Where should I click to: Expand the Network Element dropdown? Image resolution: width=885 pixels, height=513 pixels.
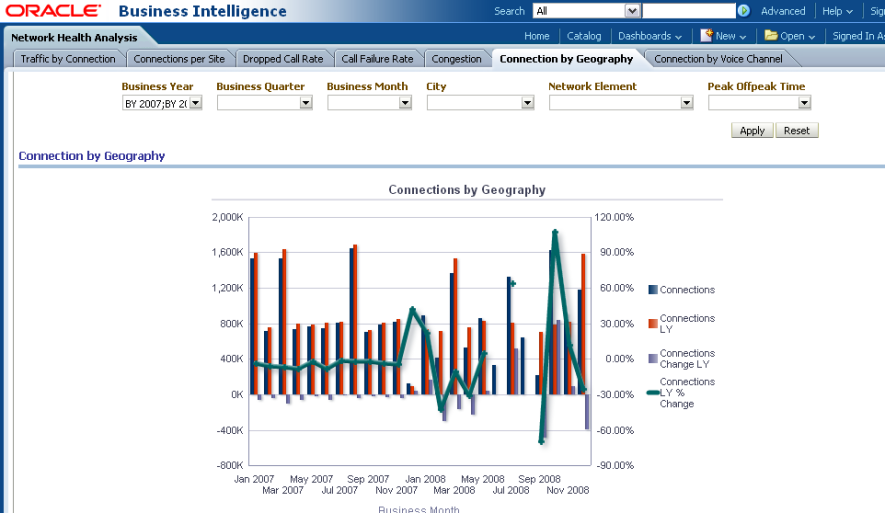click(686, 103)
